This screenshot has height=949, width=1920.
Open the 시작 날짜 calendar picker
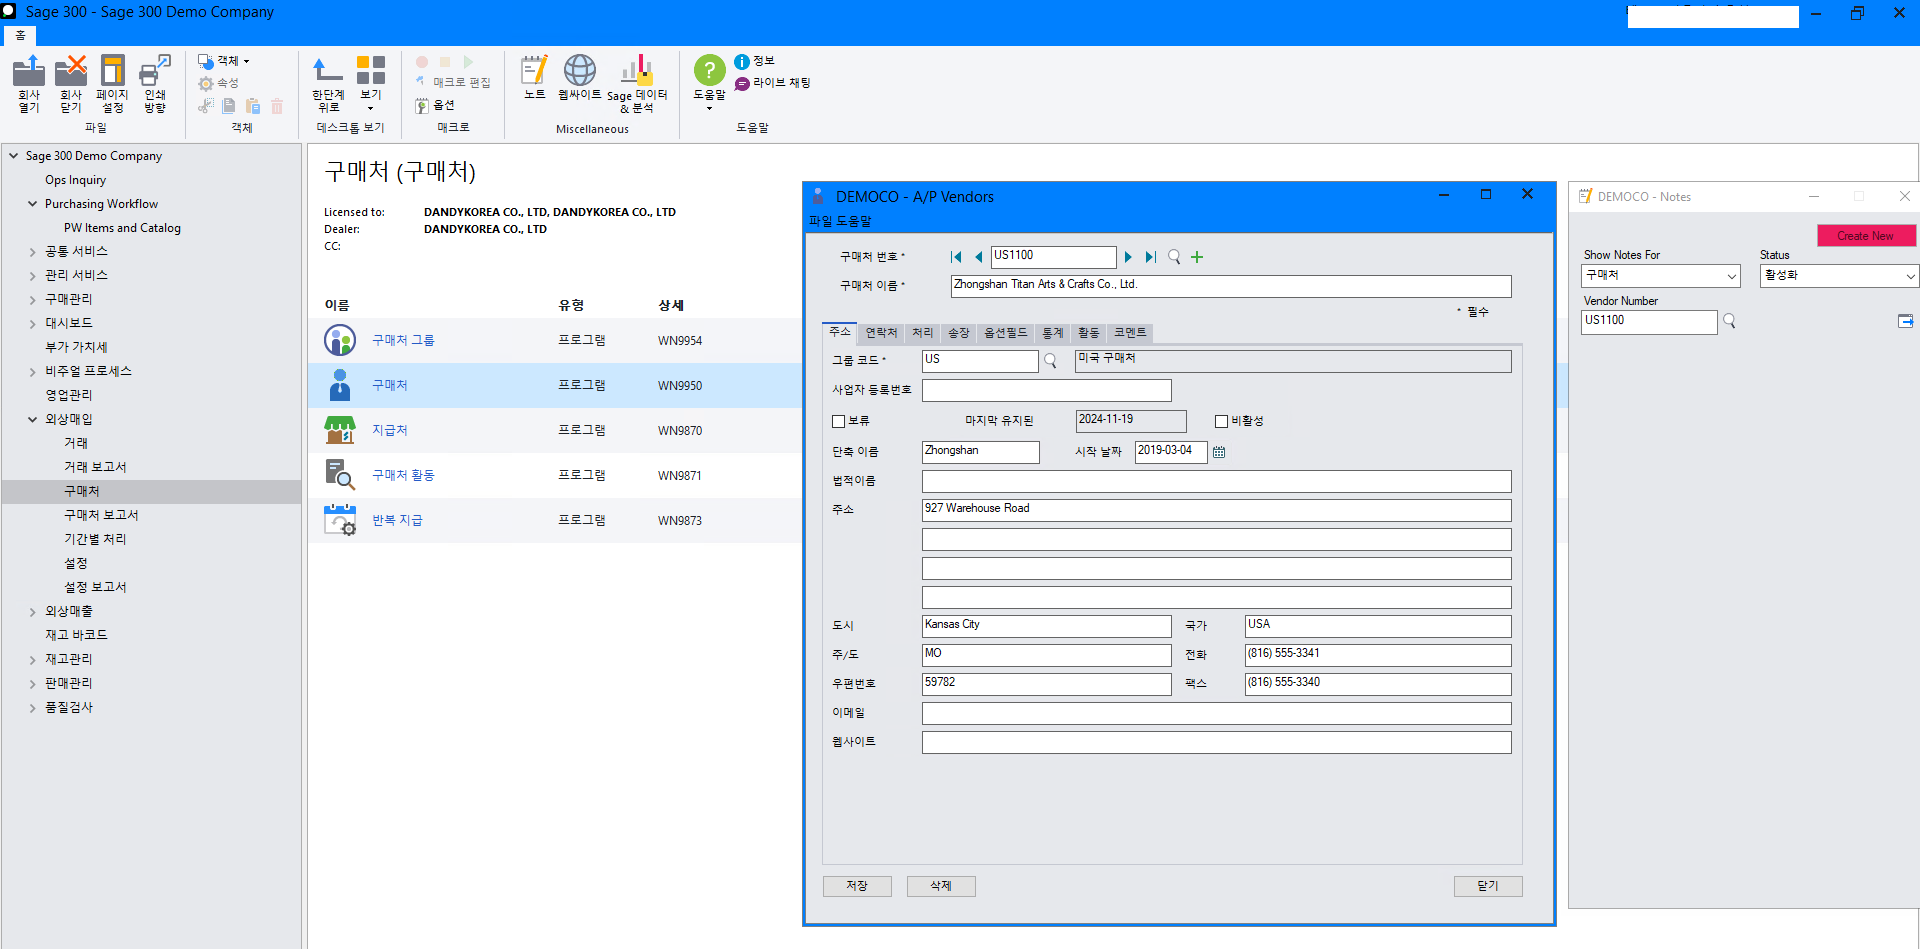tap(1219, 452)
